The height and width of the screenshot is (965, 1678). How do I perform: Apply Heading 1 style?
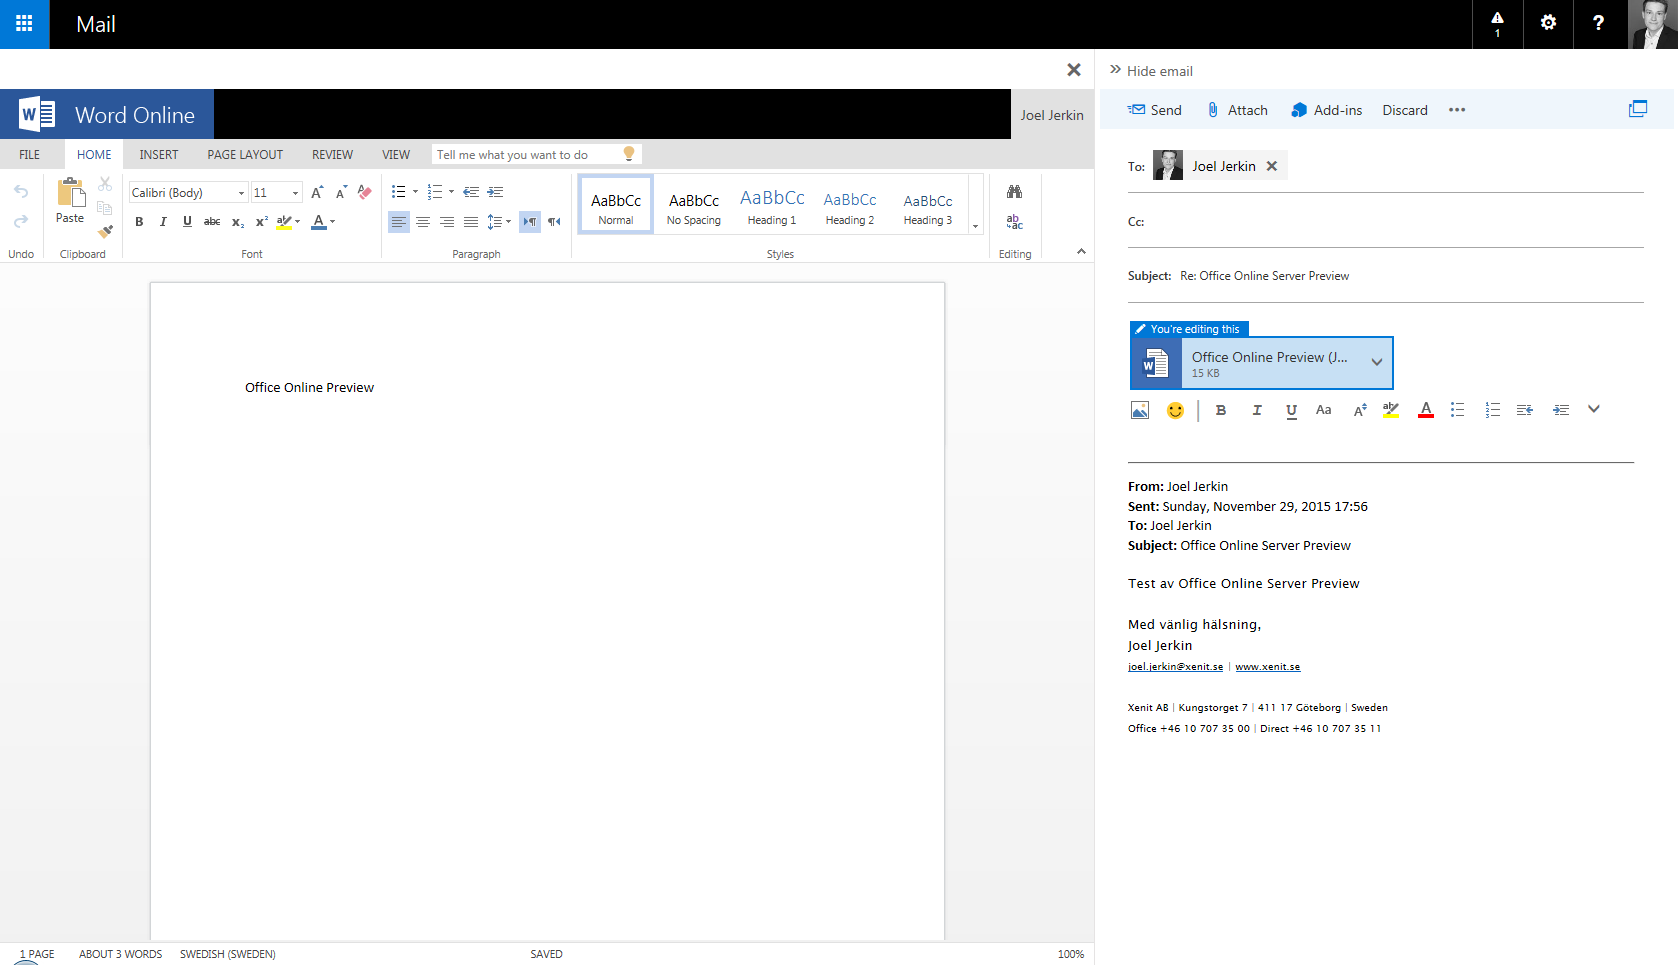[x=772, y=206]
